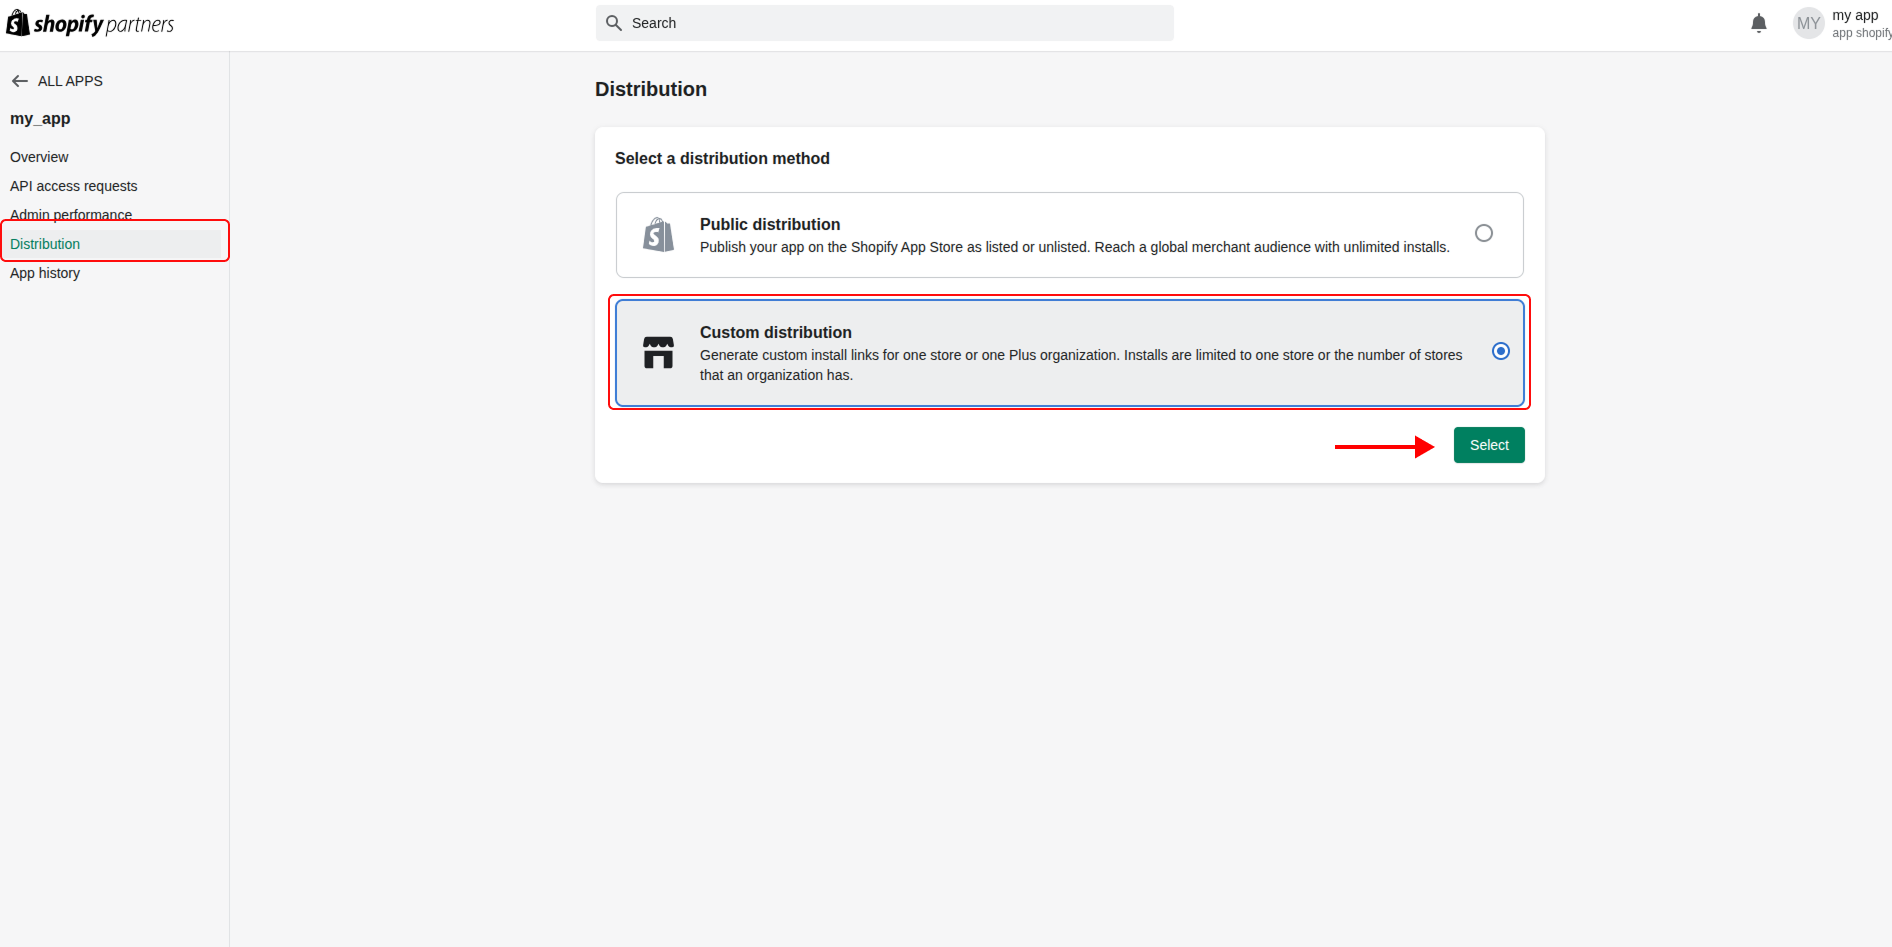Click the my_app heading in sidebar

pyautogui.click(x=40, y=118)
